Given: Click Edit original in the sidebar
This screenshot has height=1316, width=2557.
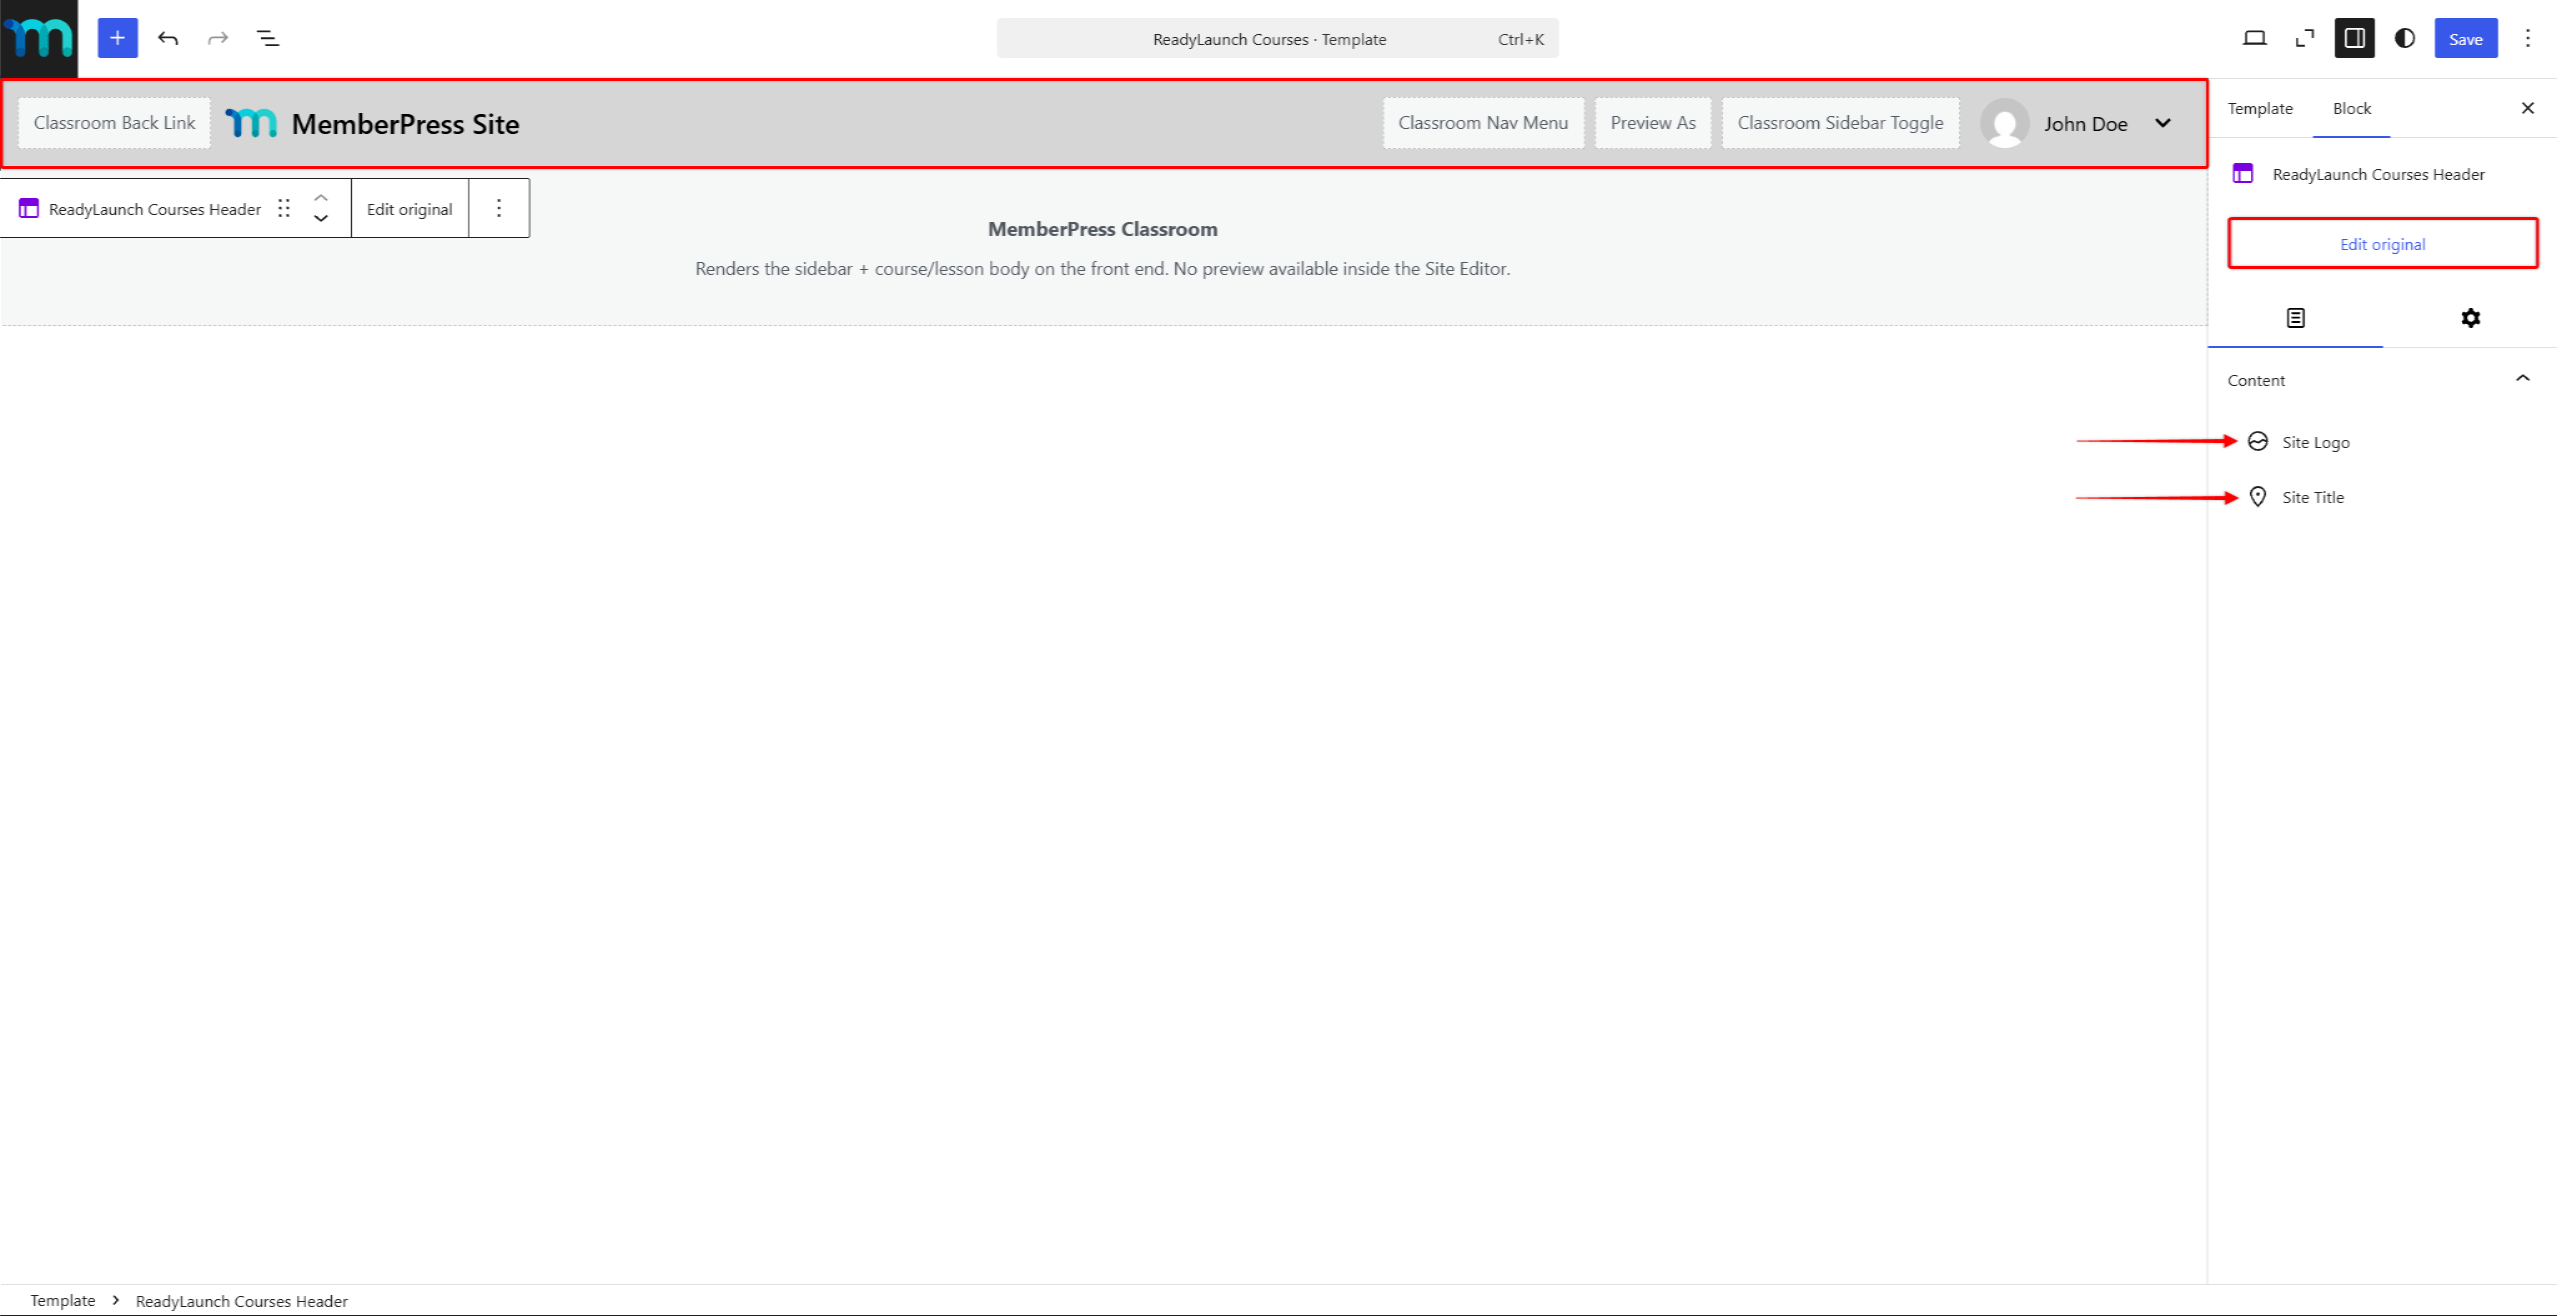Looking at the screenshot, I should (2382, 243).
